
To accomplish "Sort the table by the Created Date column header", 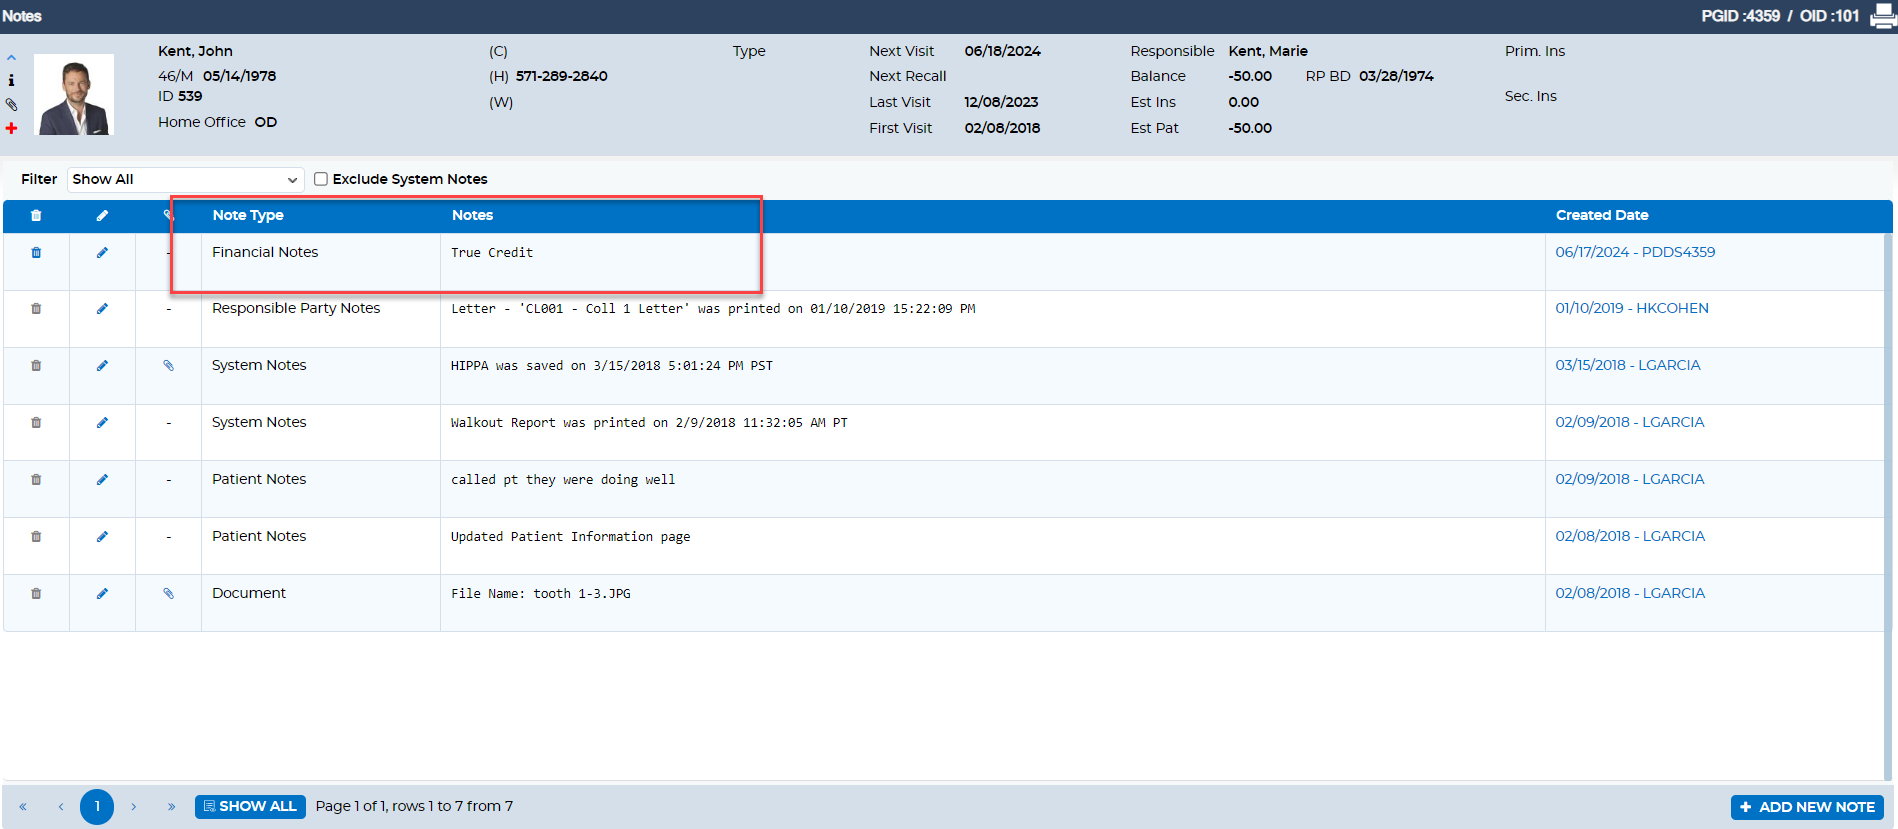I will click(1601, 215).
